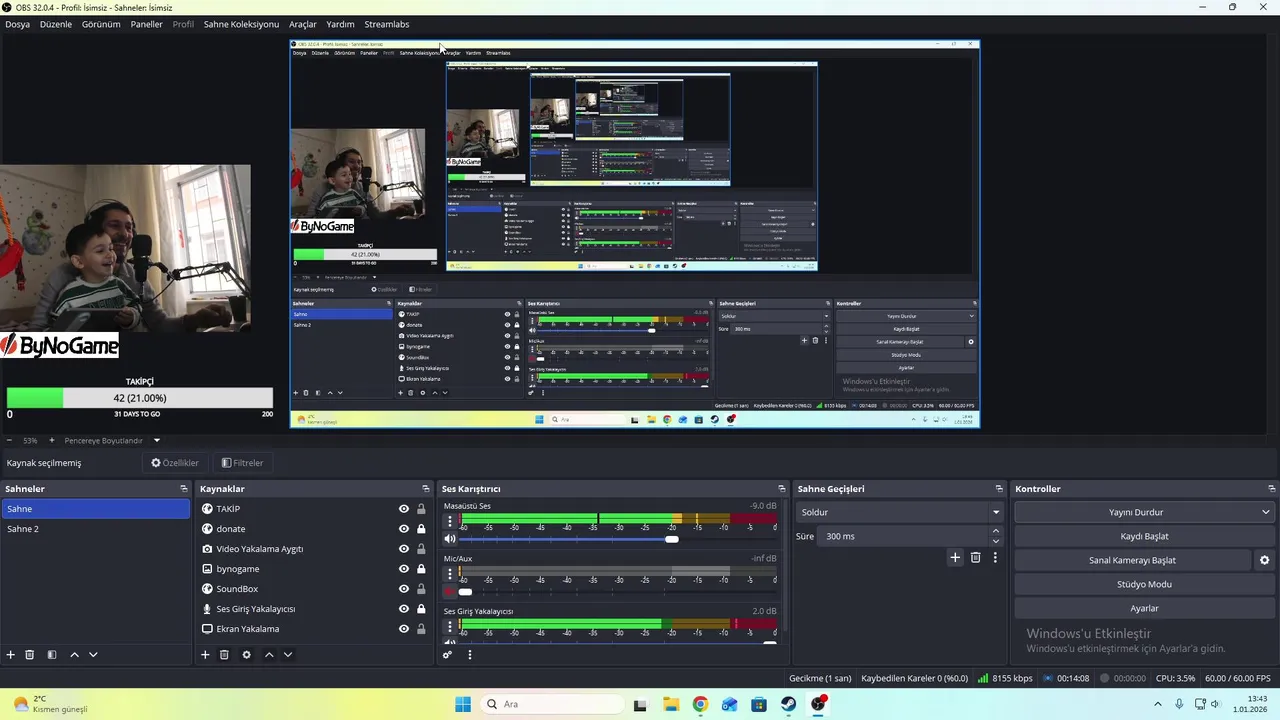The width and height of the screenshot is (1280, 720).
Task: Move source up with the Kaynaklar up arrow
Action: coord(269,655)
